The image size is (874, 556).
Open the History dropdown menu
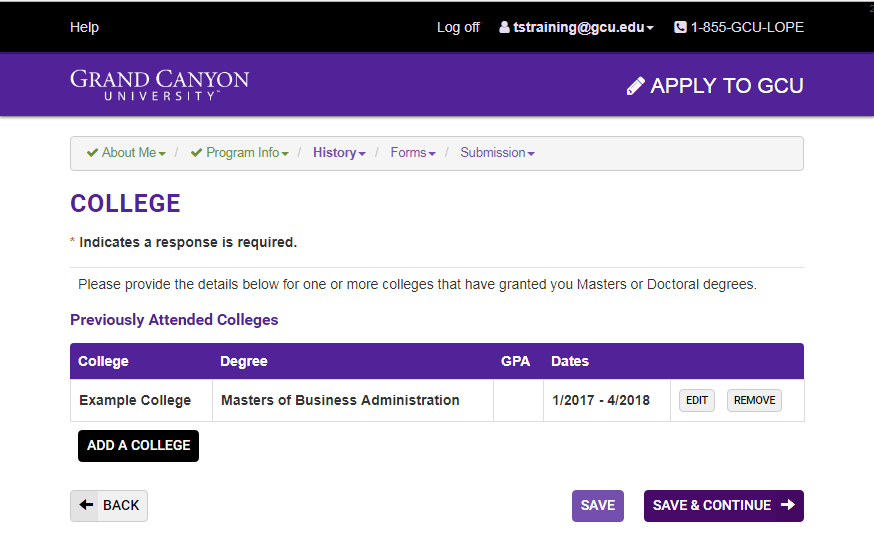point(339,153)
